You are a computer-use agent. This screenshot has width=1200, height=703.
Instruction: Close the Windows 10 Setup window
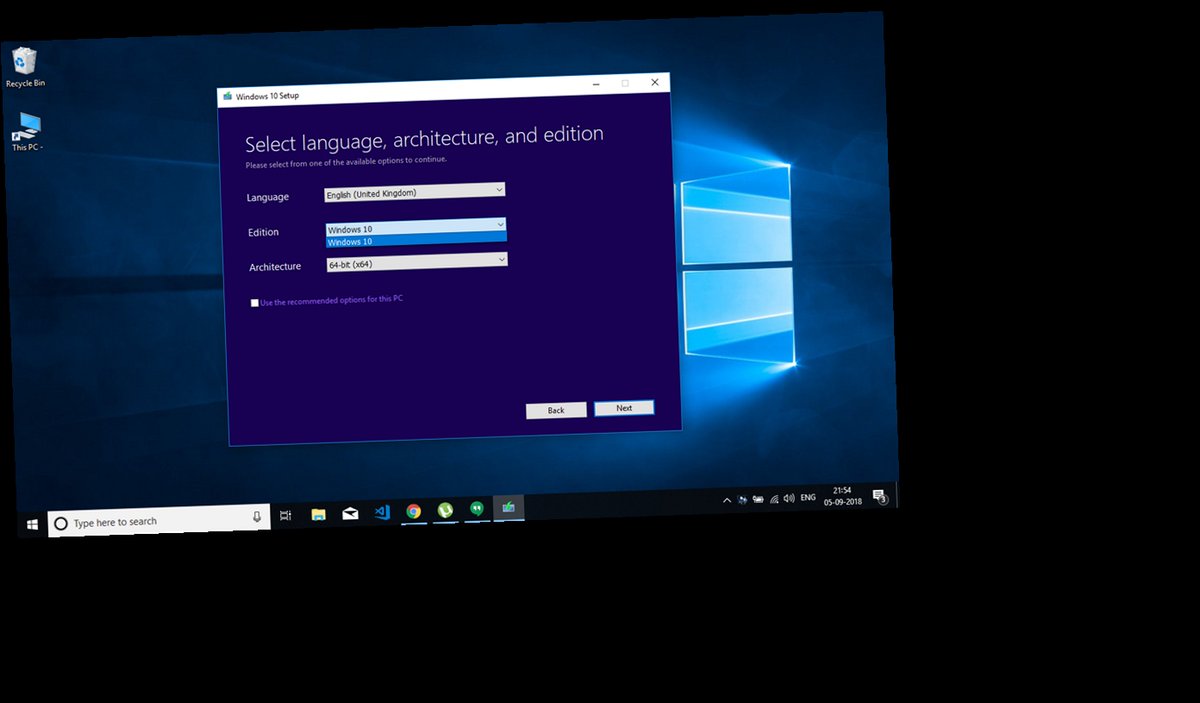[x=655, y=82]
